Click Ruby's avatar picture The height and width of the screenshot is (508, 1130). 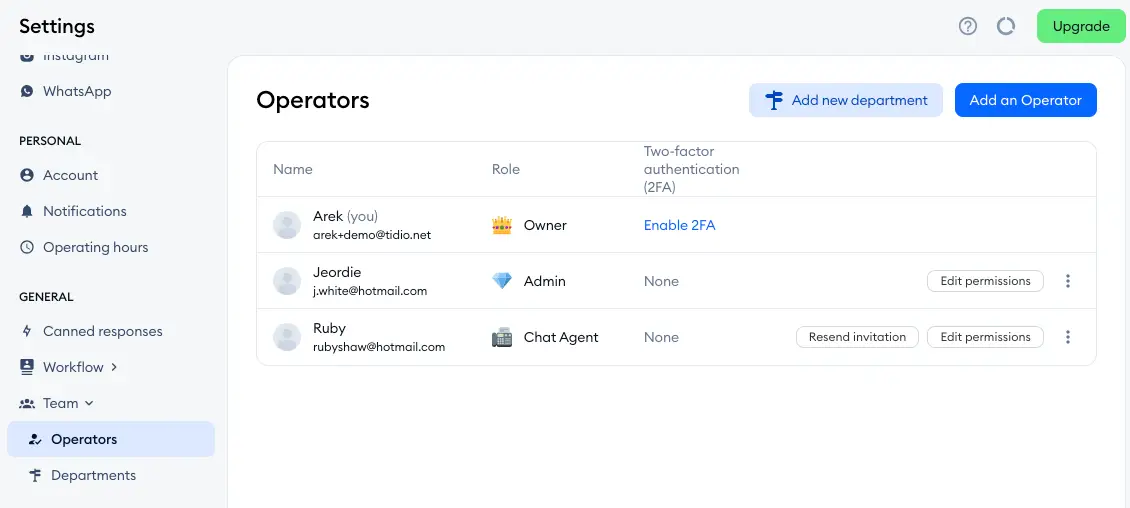(287, 337)
